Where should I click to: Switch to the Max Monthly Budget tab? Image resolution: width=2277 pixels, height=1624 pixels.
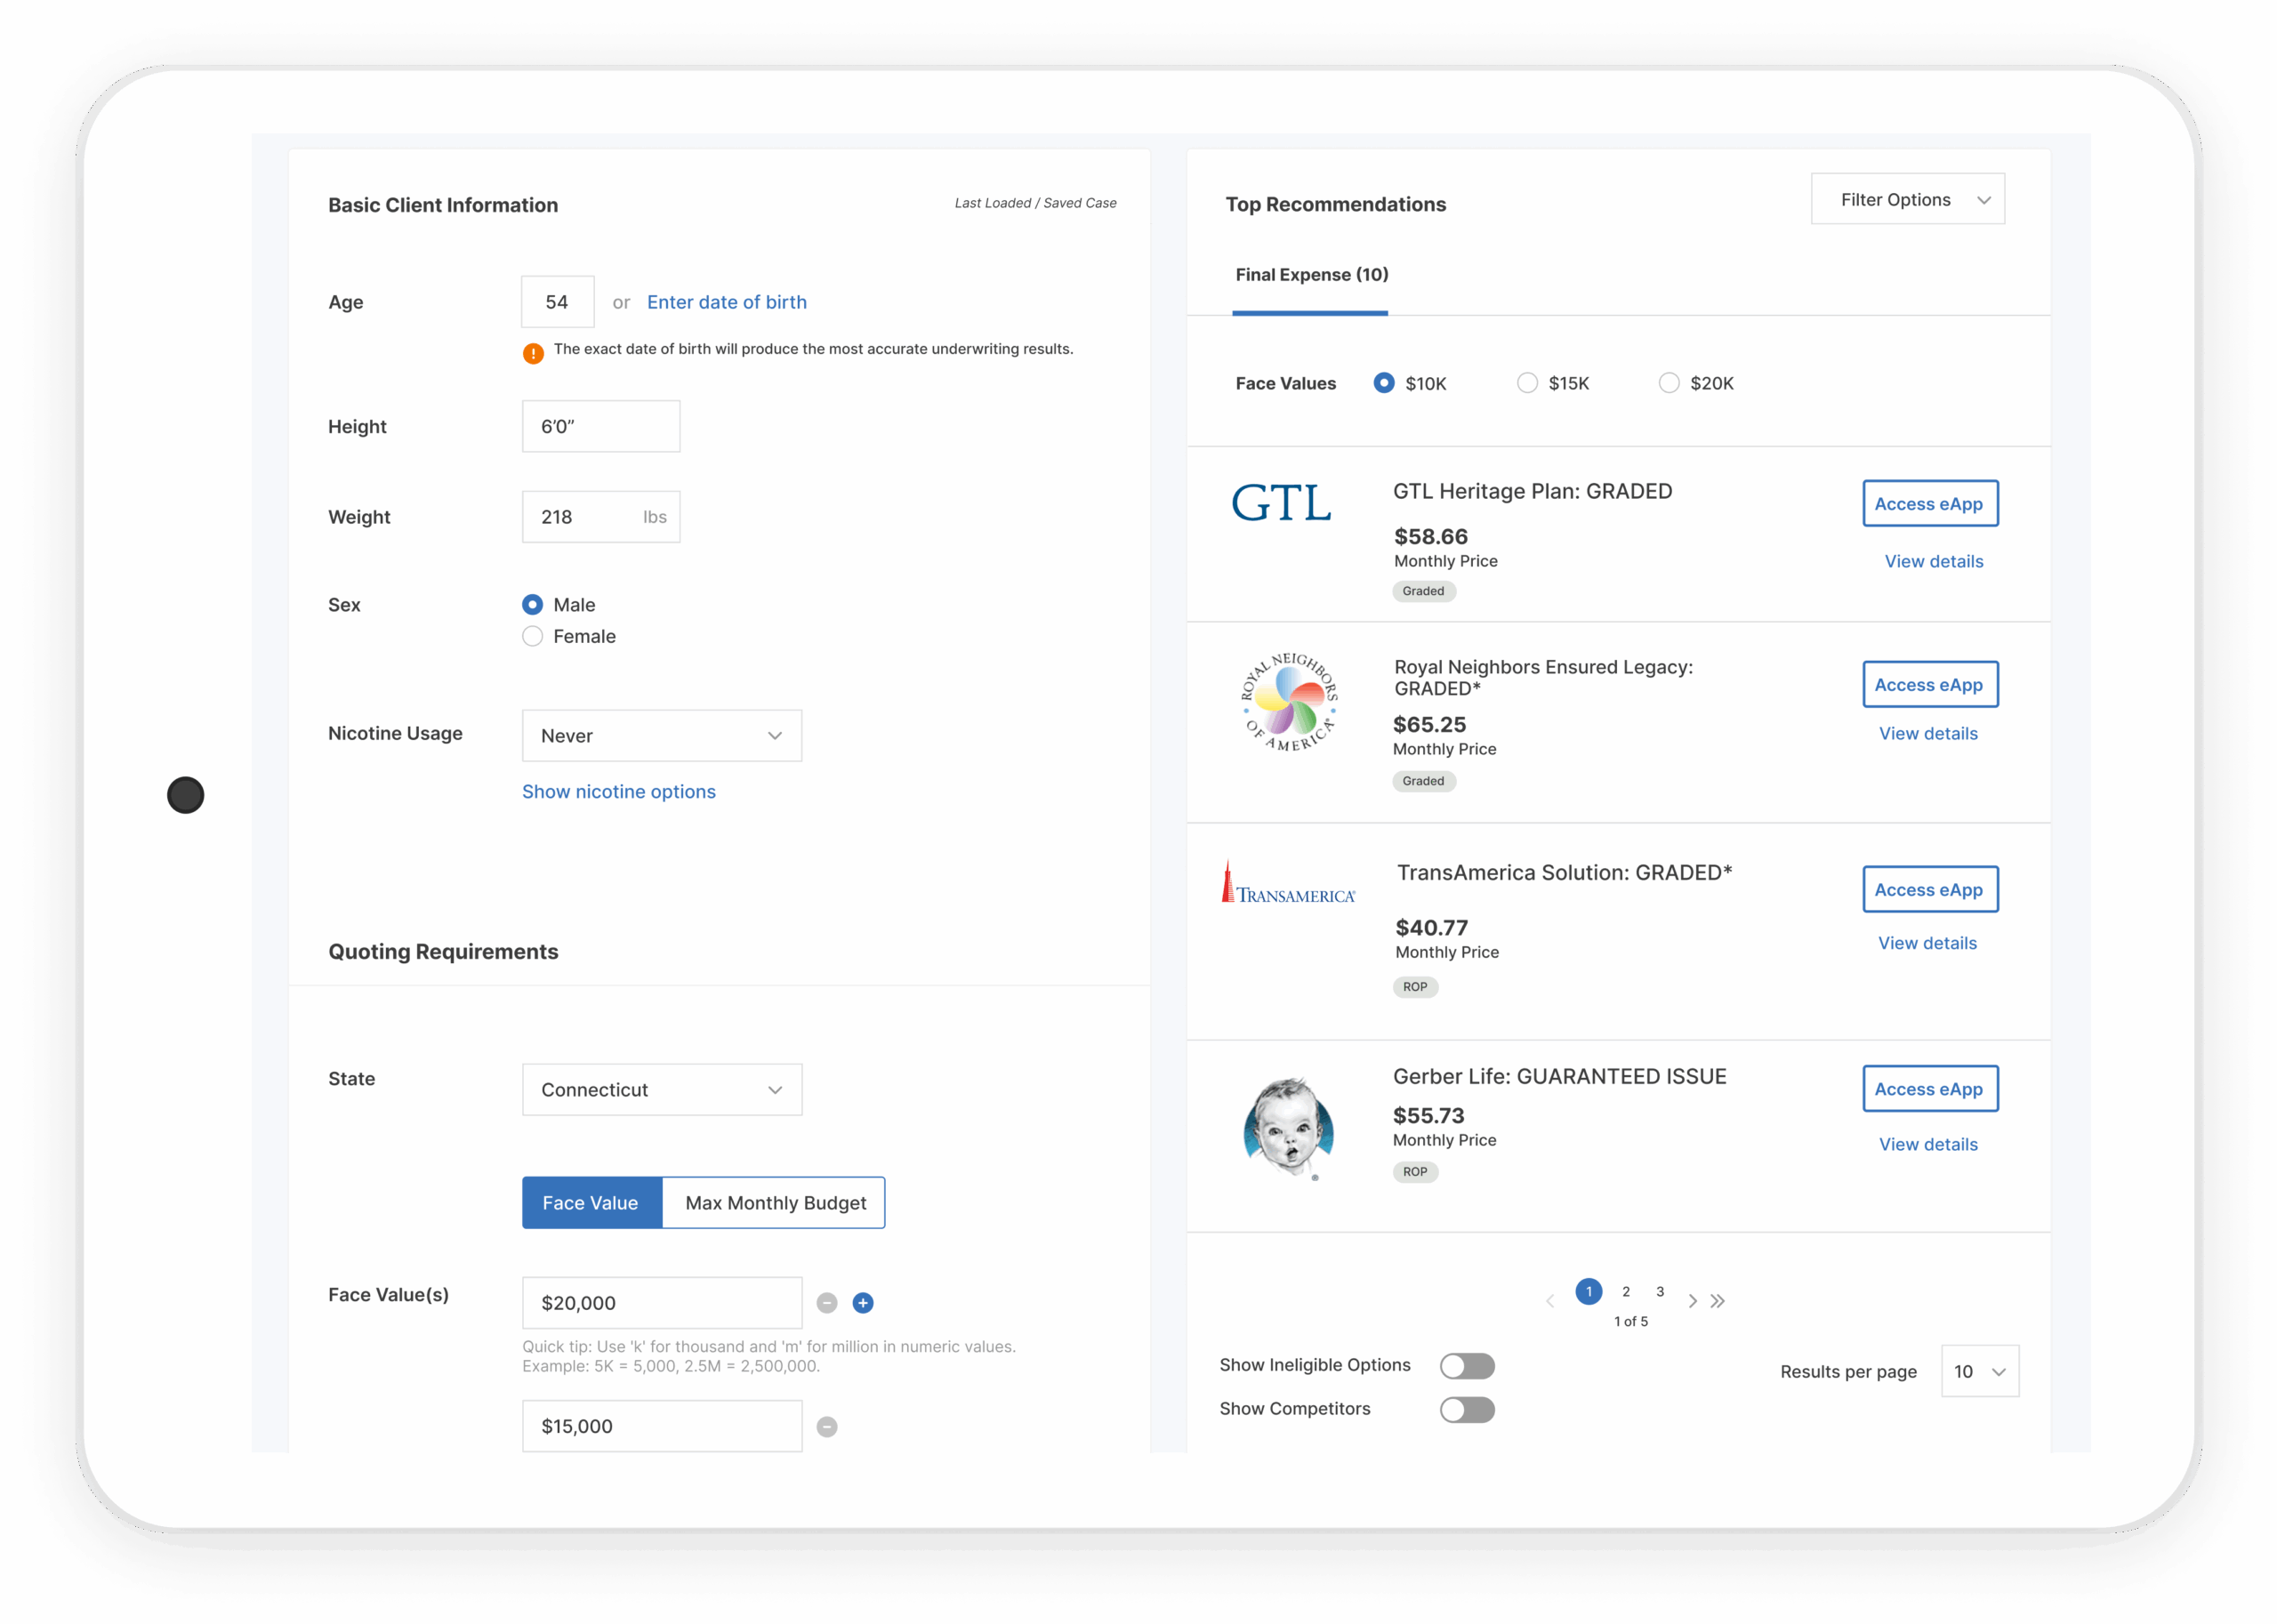(773, 1203)
